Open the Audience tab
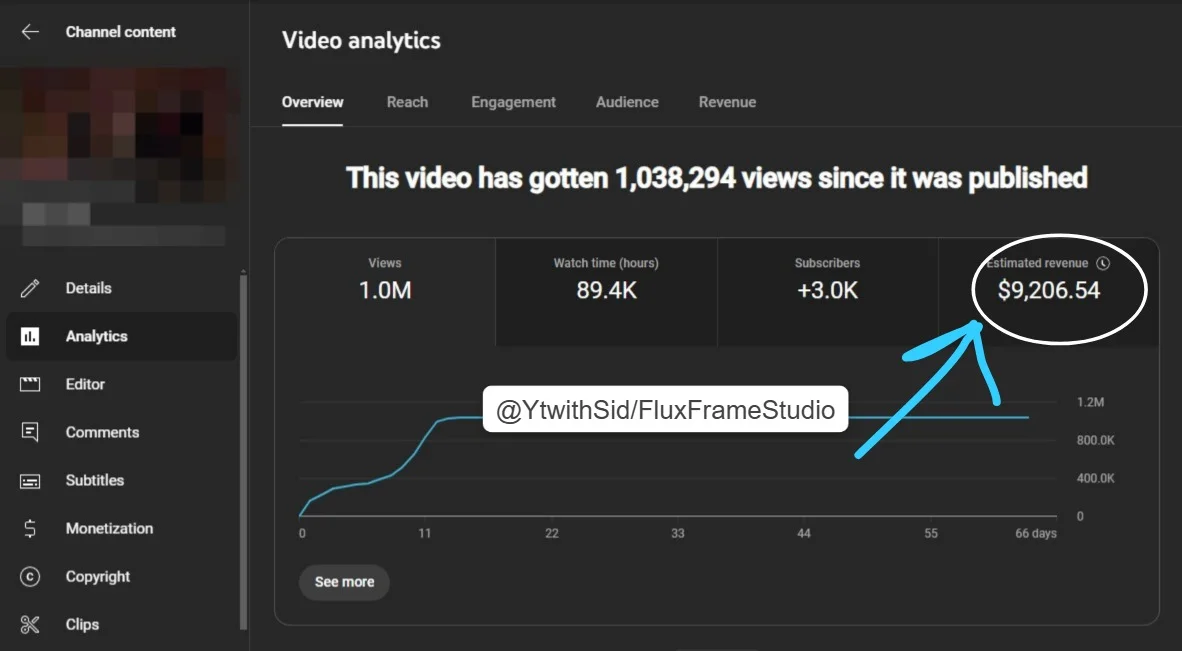Viewport: 1182px width, 651px height. point(627,102)
